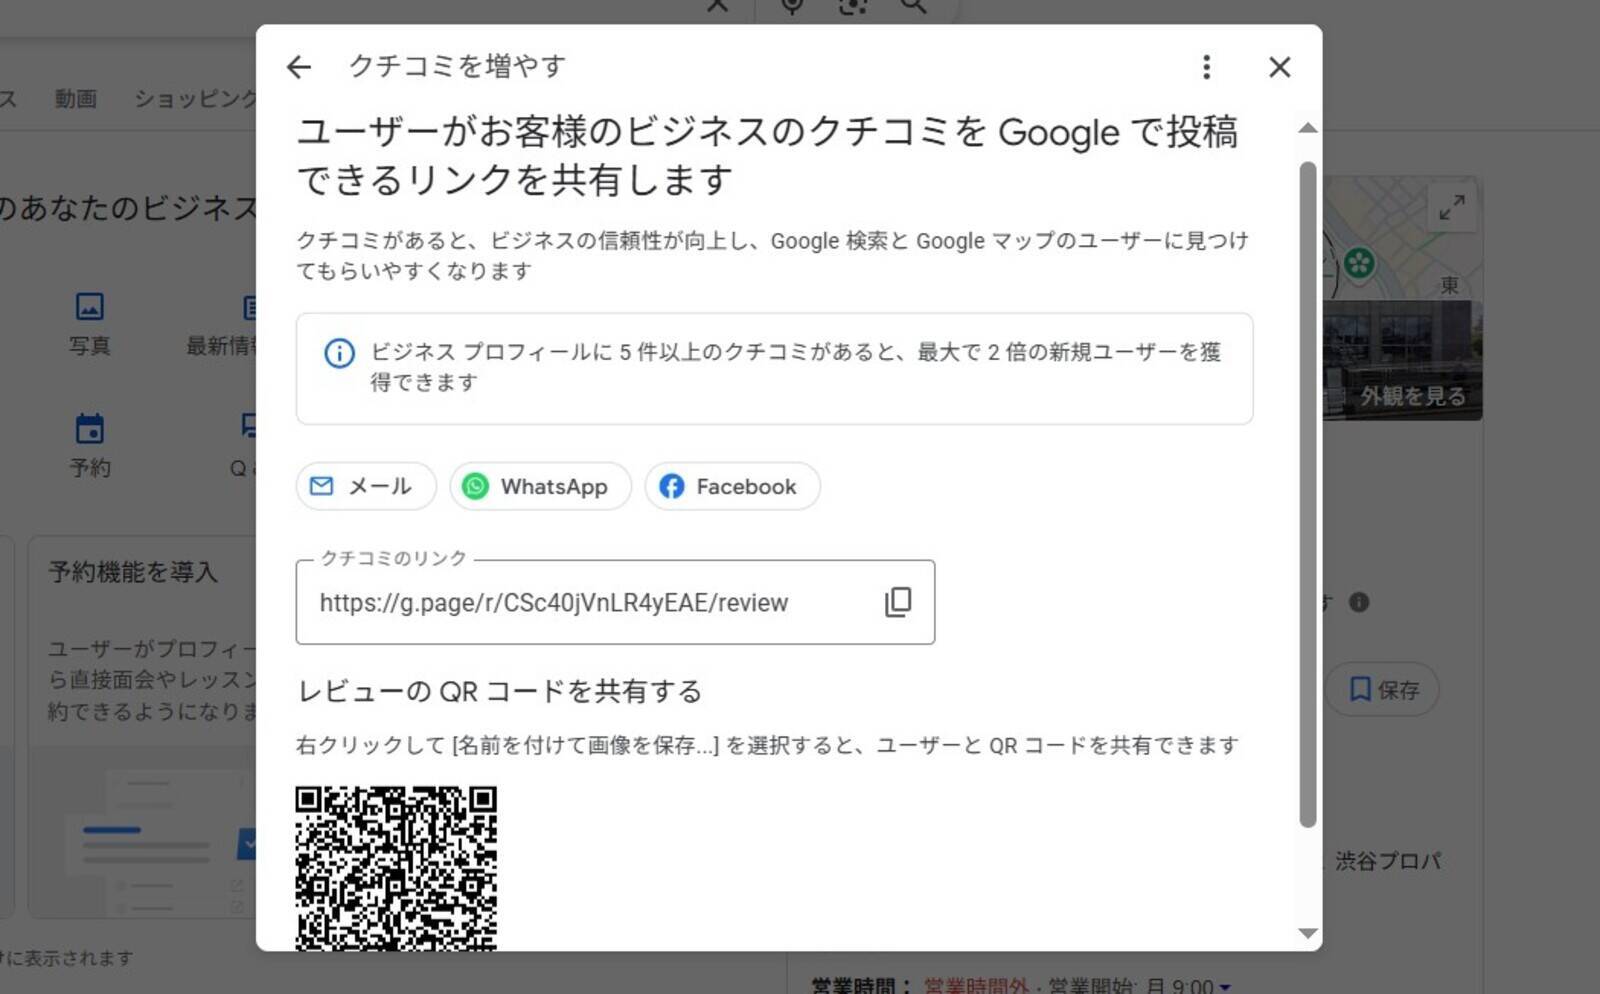Click the 予約機能を導入 card heading
Screen dimensions: 1600x994
tap(133, 572)
